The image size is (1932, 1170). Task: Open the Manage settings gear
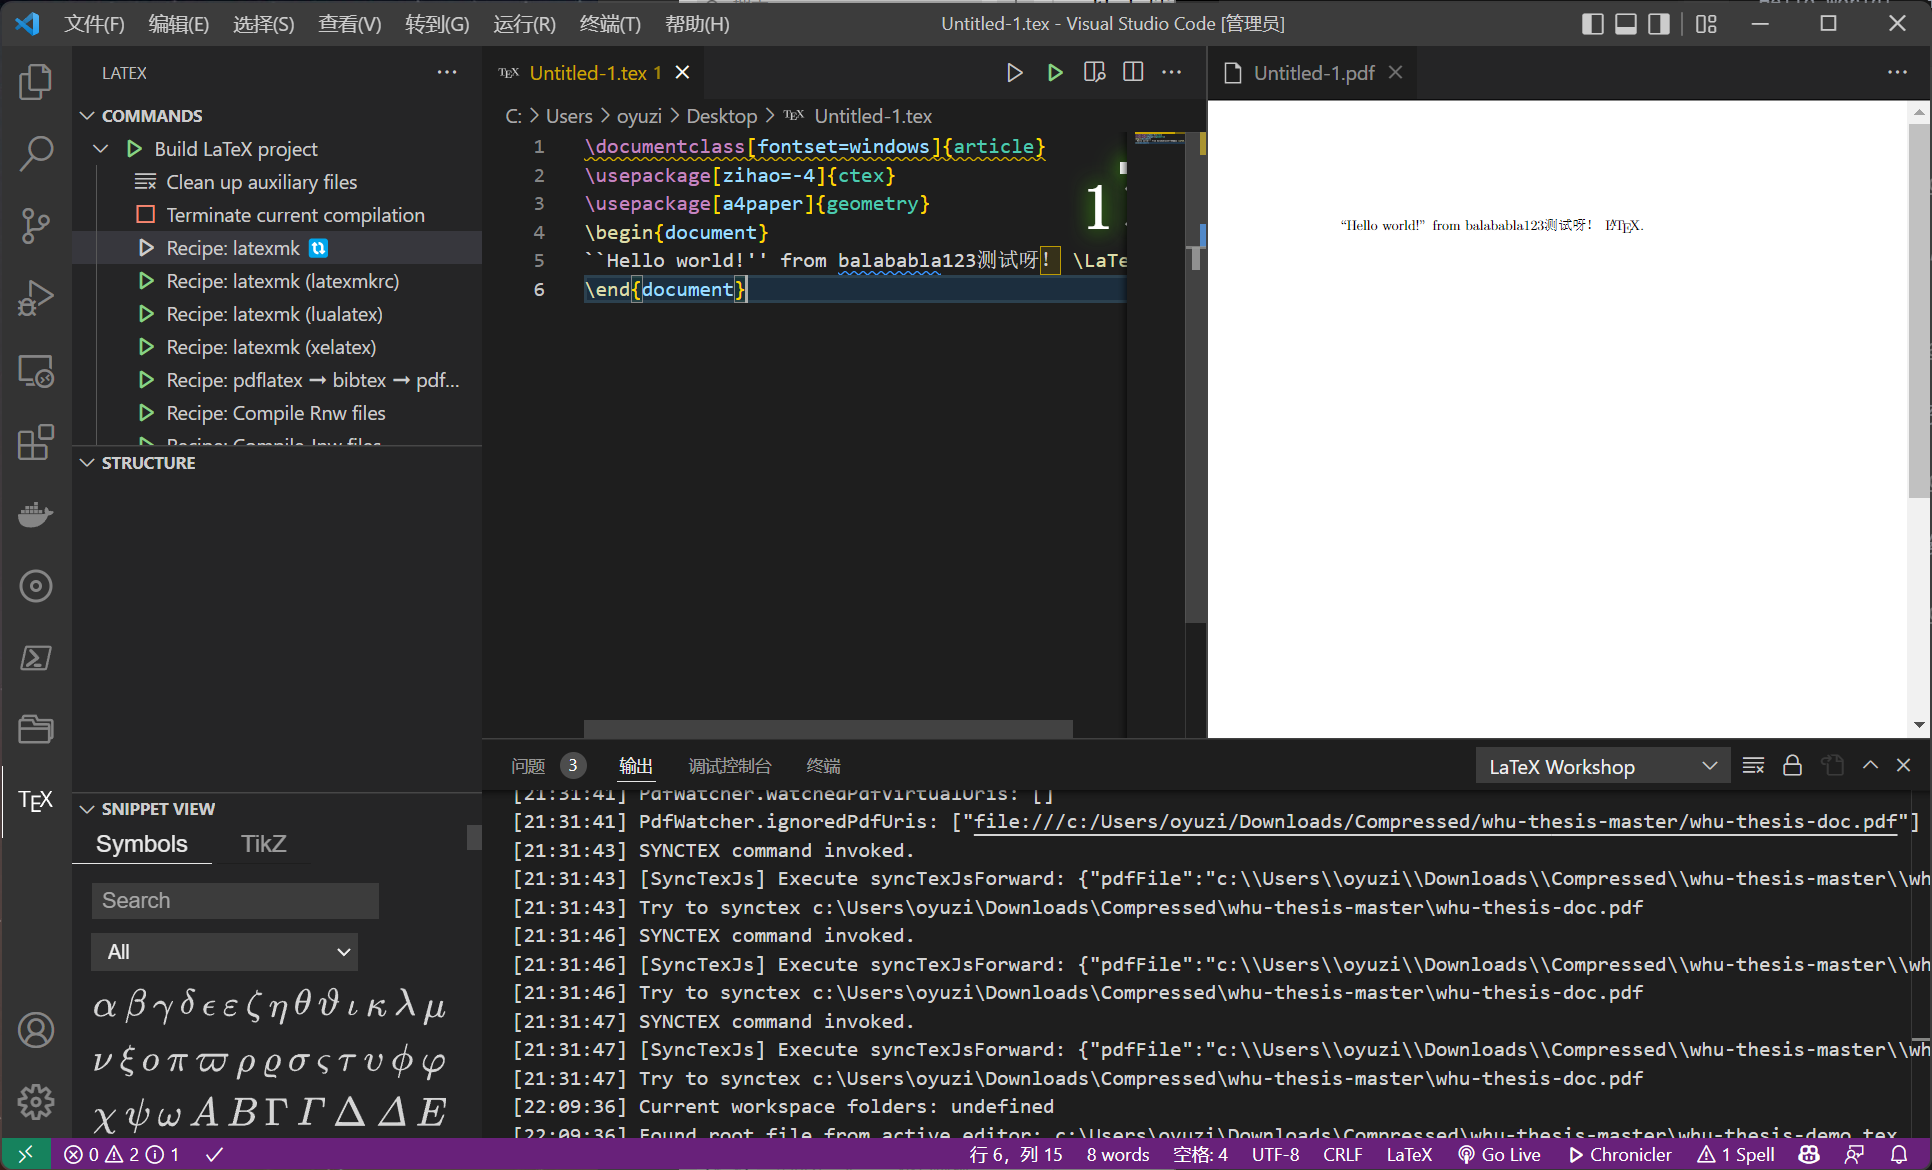tap(36, 1102)
